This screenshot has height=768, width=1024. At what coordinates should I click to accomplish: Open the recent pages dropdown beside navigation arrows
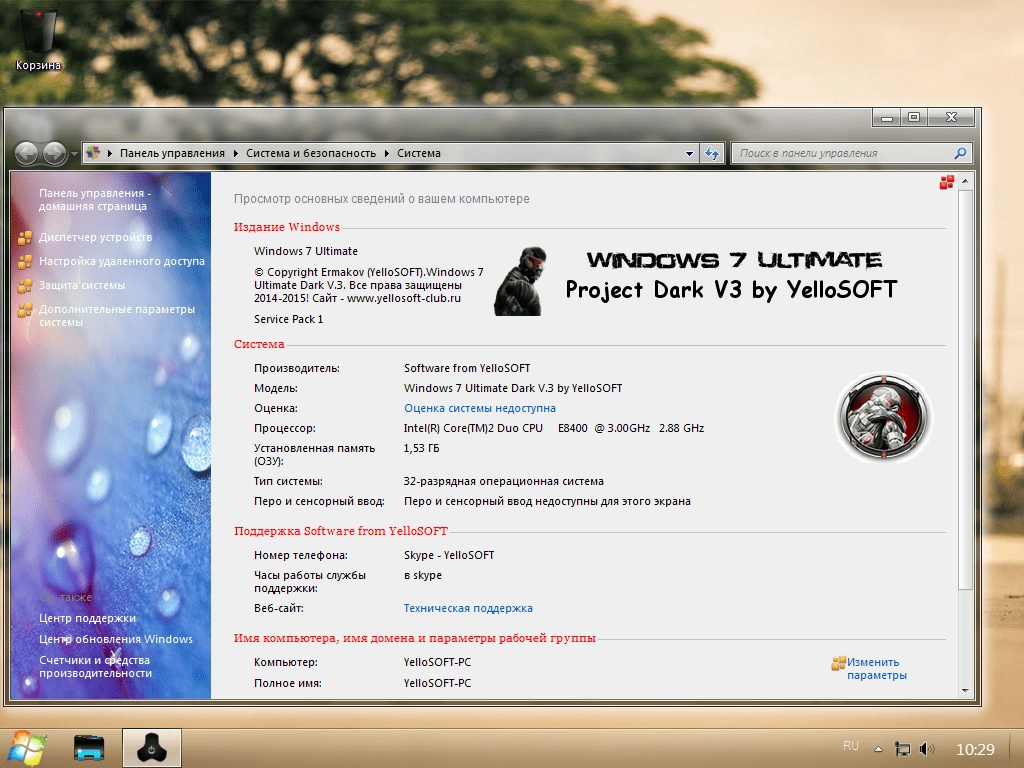74,154
